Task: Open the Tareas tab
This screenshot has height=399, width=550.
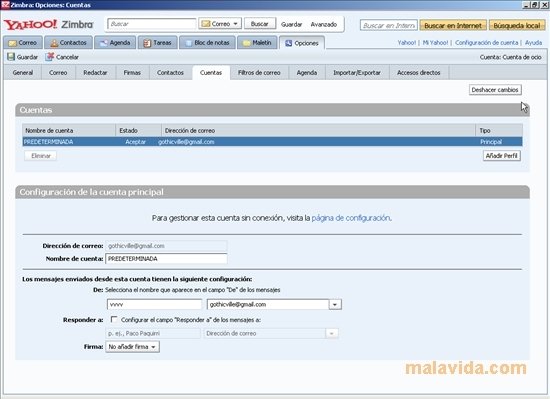Action: pos(157,43)
